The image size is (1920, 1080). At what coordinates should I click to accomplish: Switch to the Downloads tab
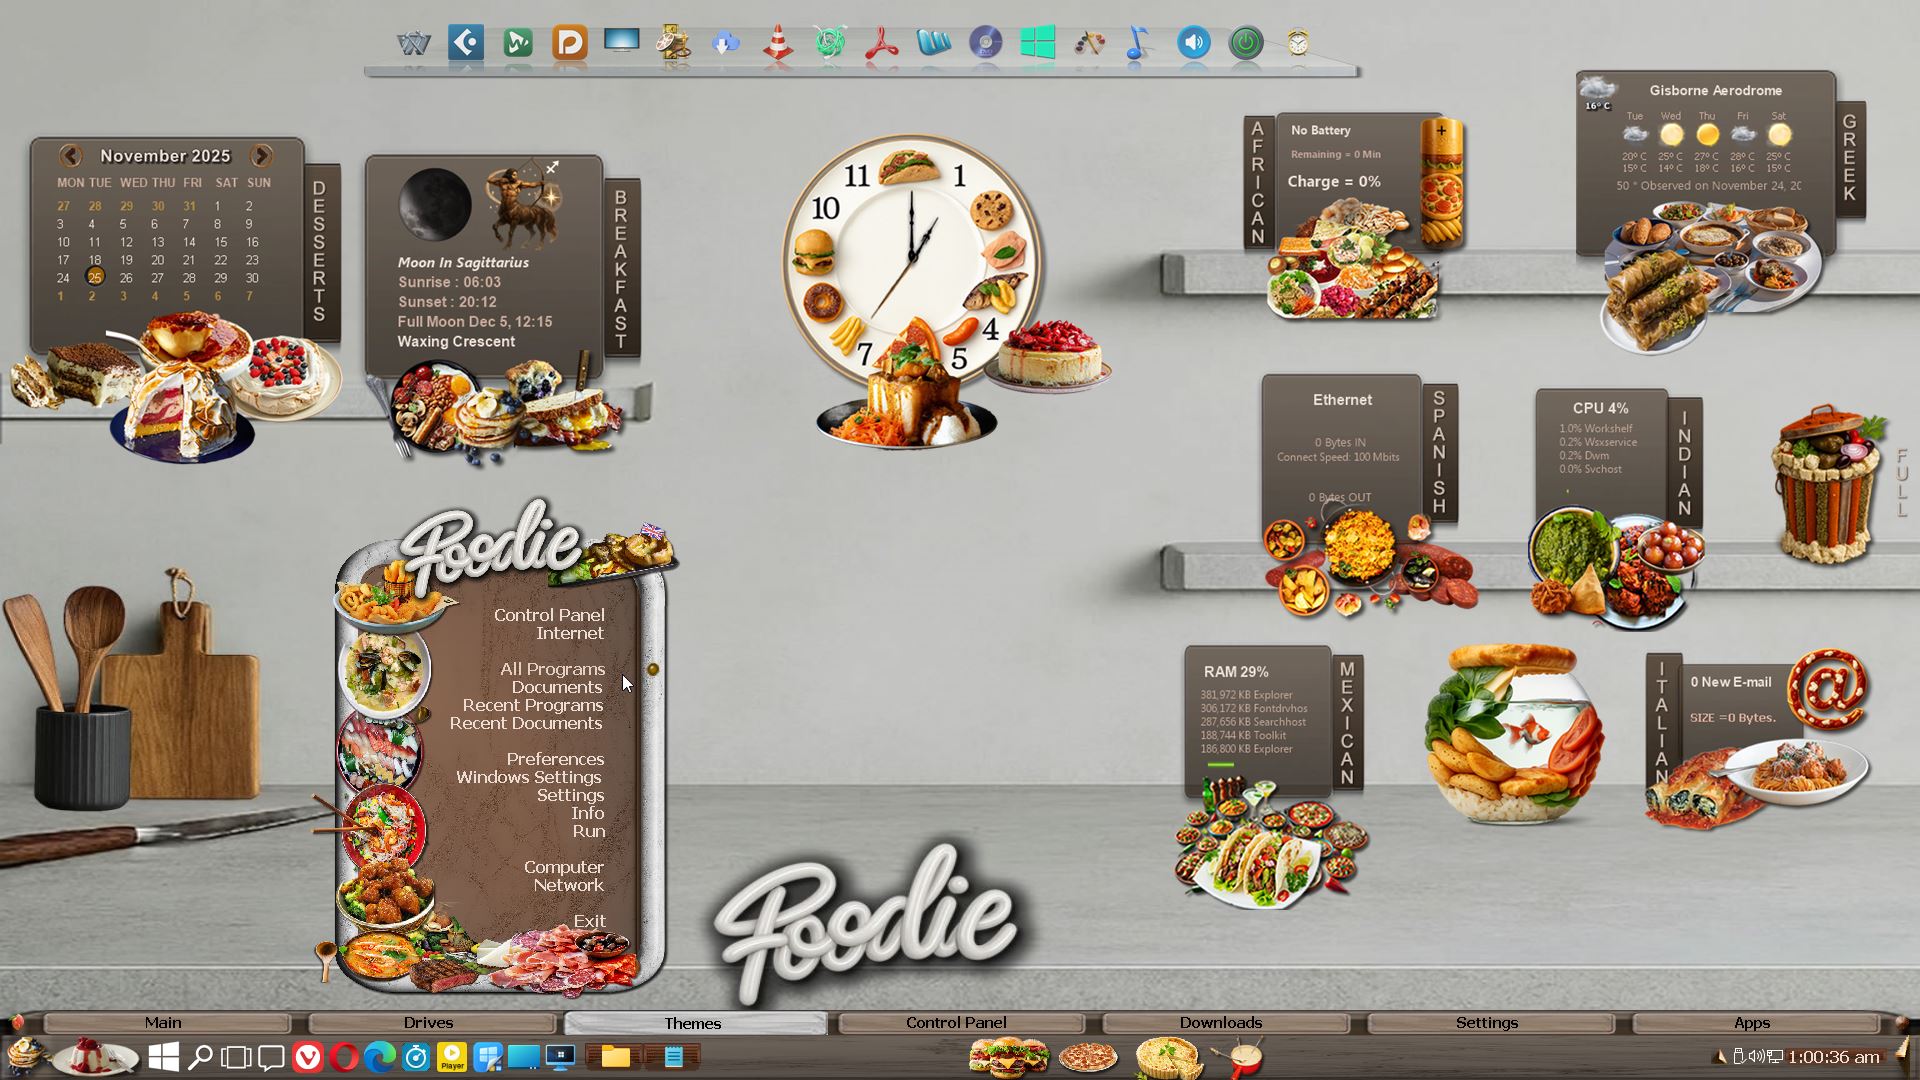pyautogui.click(x=1221, y=1023)
